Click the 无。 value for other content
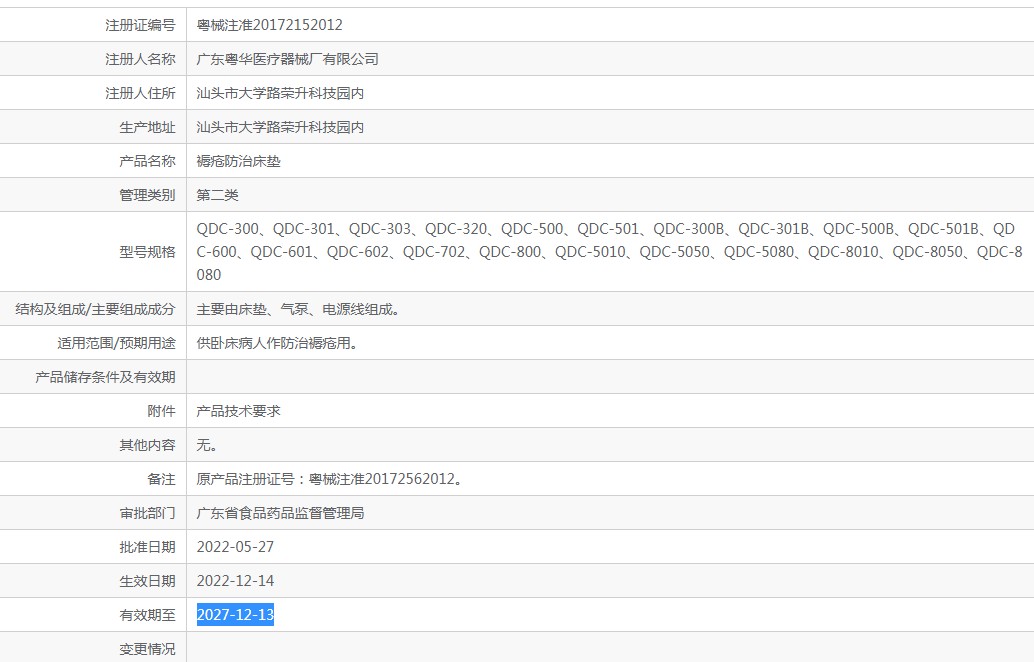 click(x=207, y=445)
